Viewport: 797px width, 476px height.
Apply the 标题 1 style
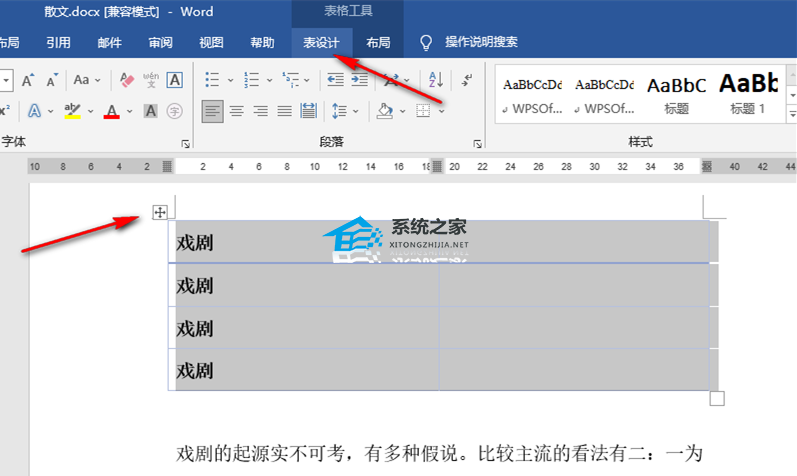(748, 95)
